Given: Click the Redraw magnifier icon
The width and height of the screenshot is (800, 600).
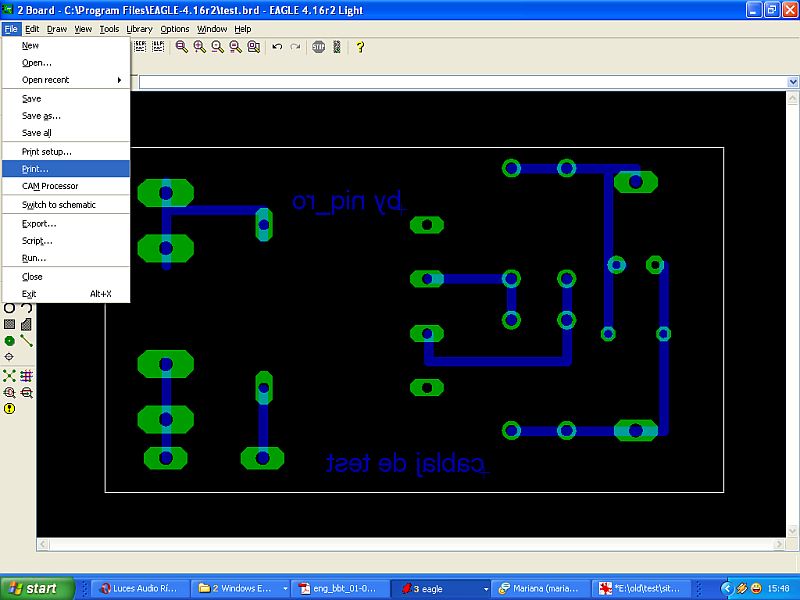Looking at the screenshot, I should (x=235, y=47).
